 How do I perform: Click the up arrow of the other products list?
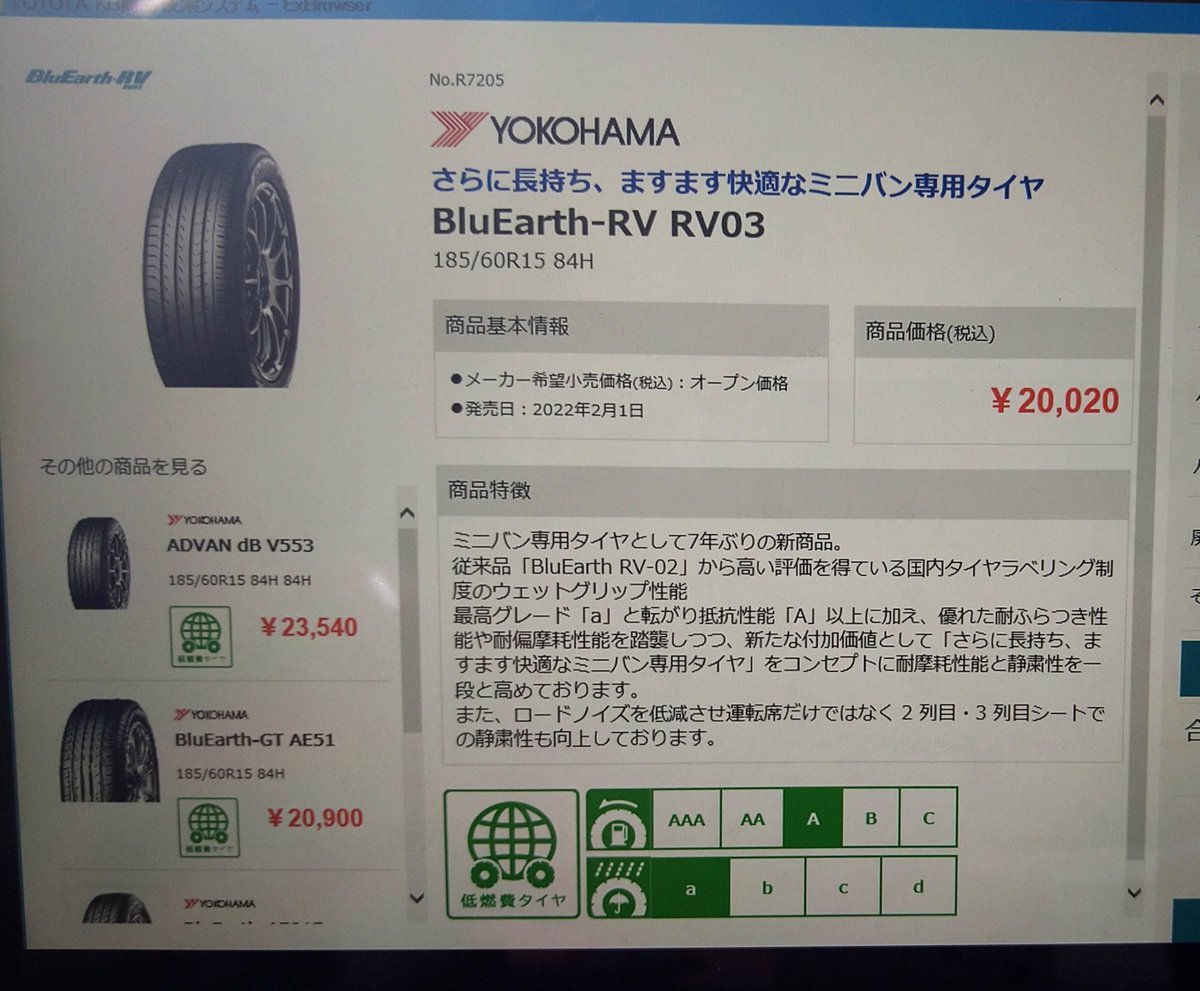pos(406,513)
